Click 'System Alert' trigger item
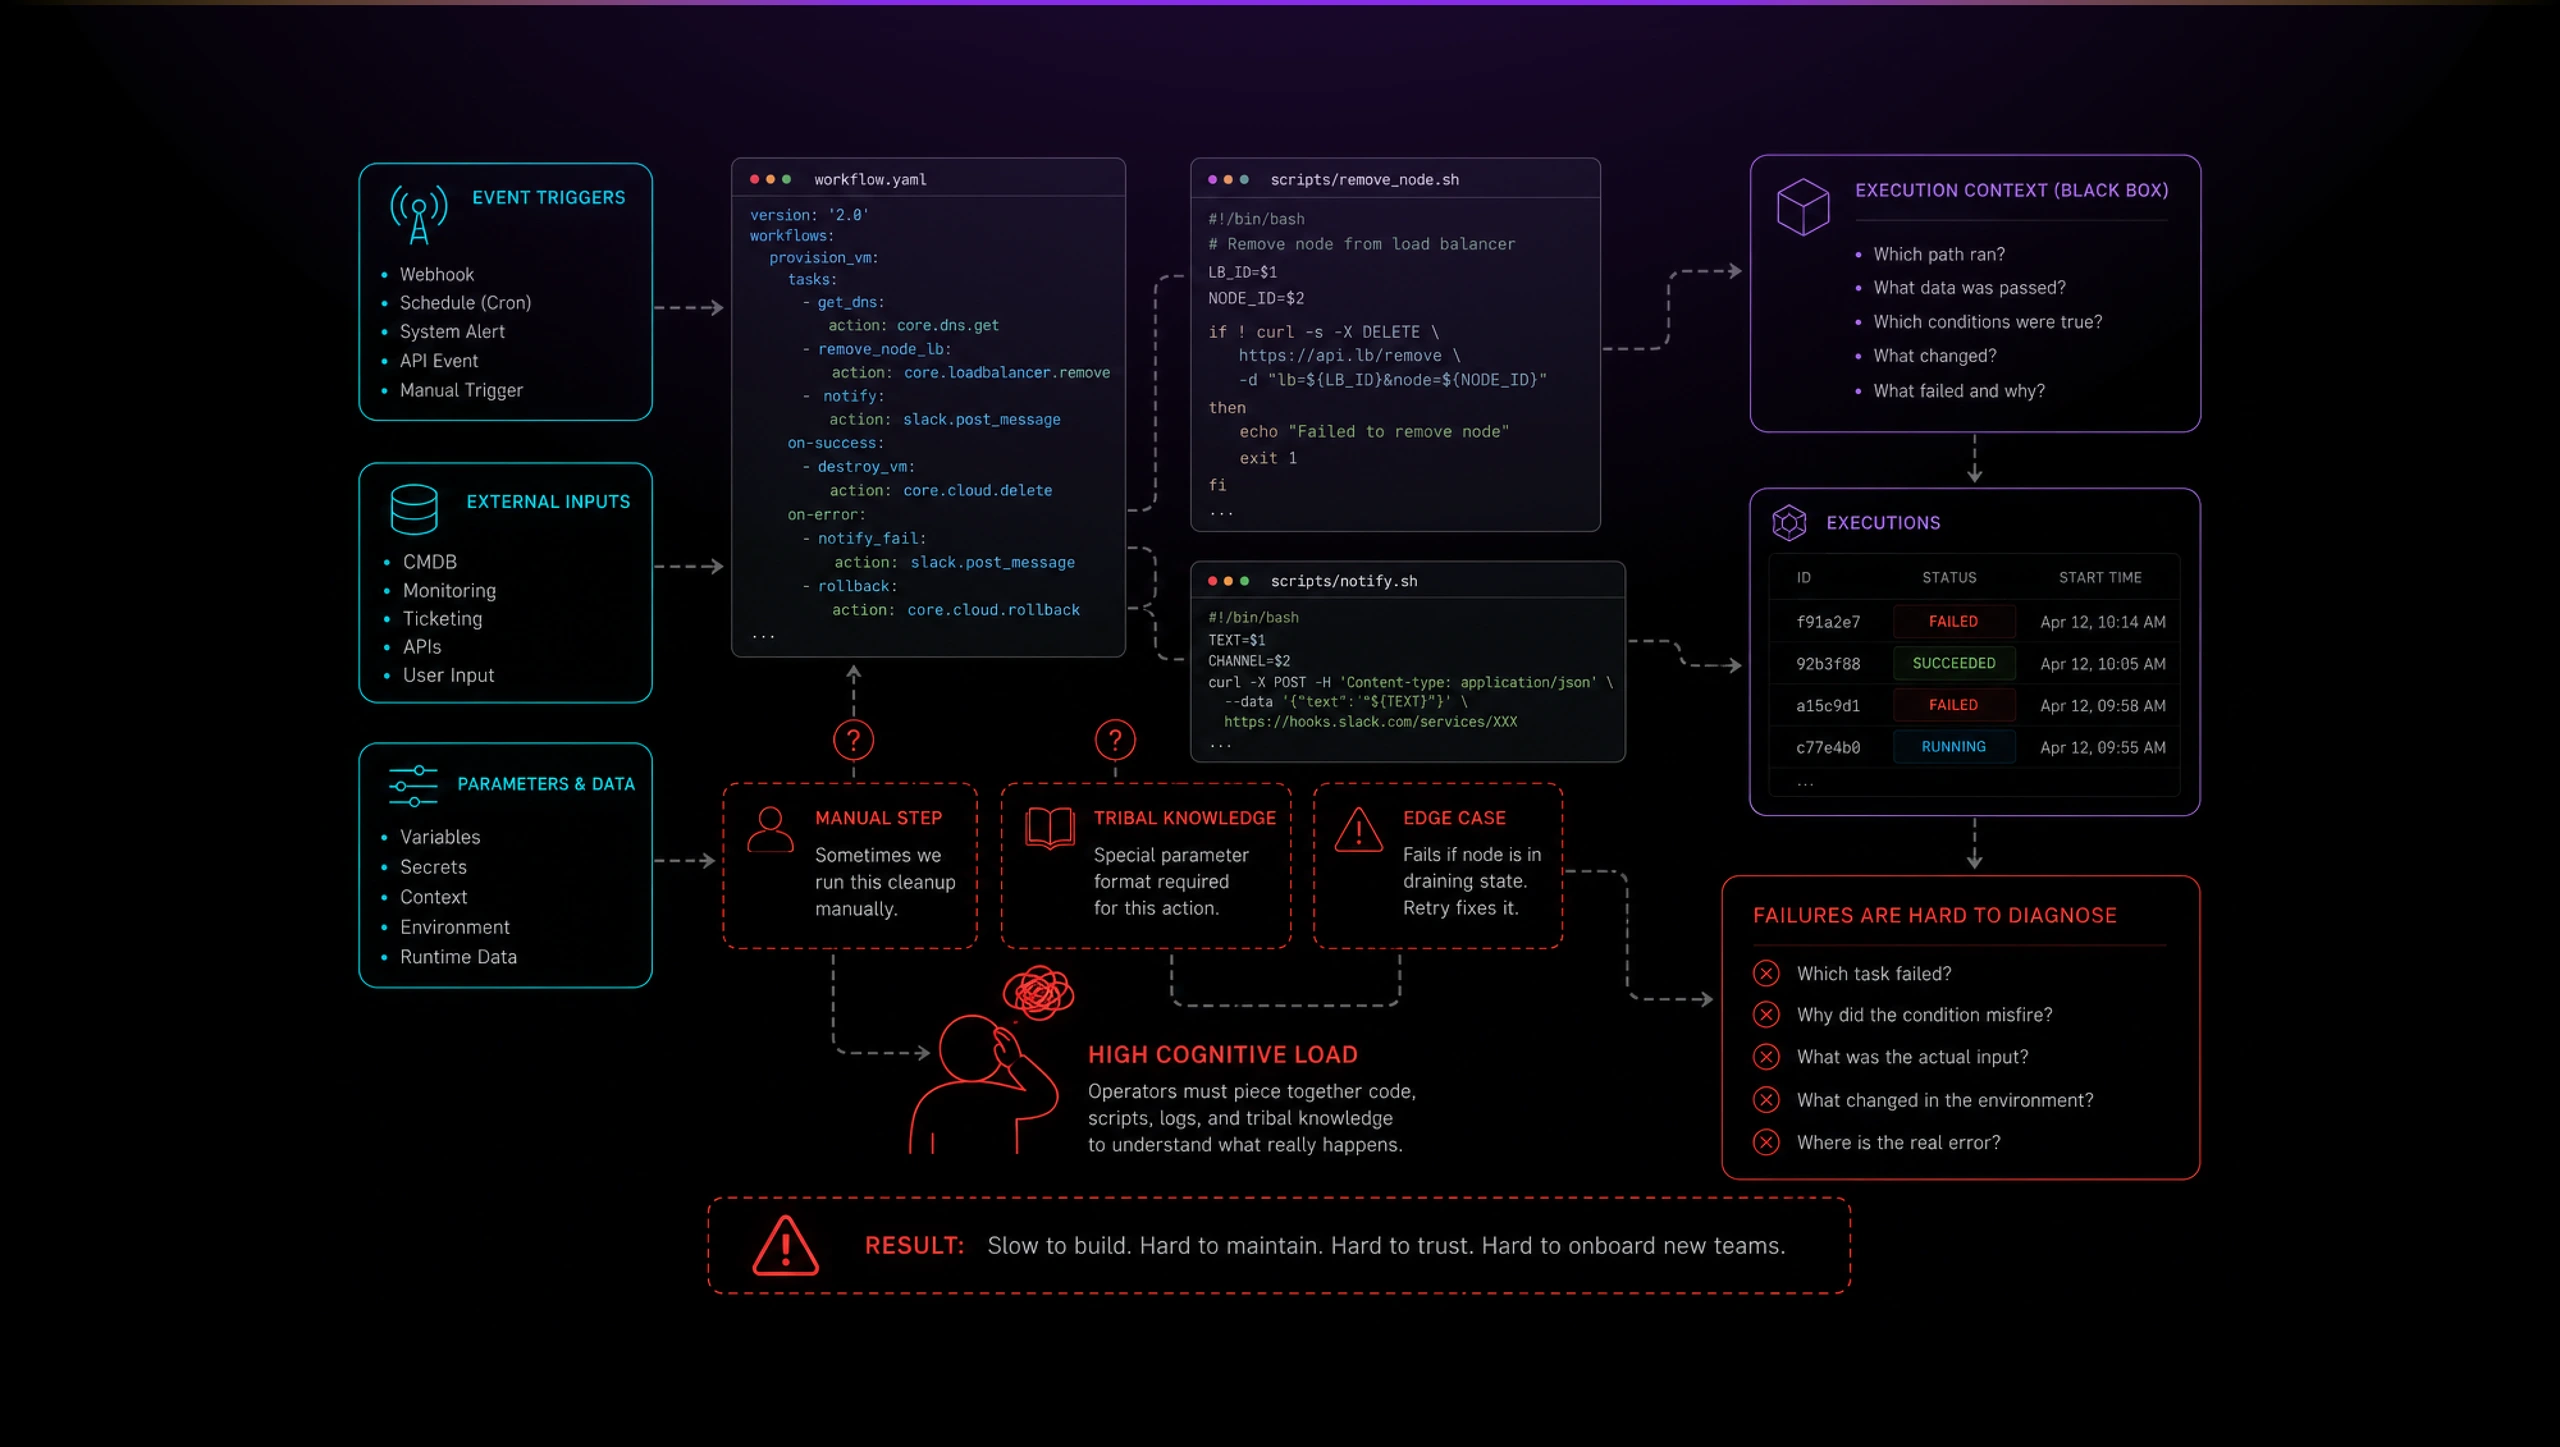This screenshot has height=1447, width=2560. coord(452,332)
